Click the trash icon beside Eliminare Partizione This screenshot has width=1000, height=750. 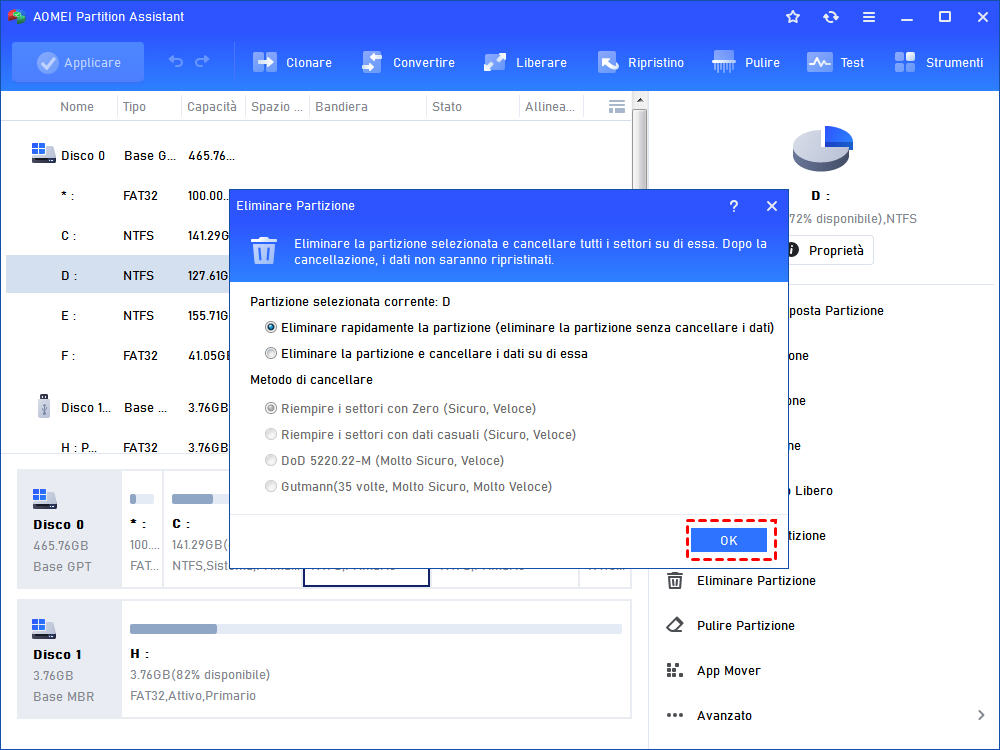(x=675, y=581)
